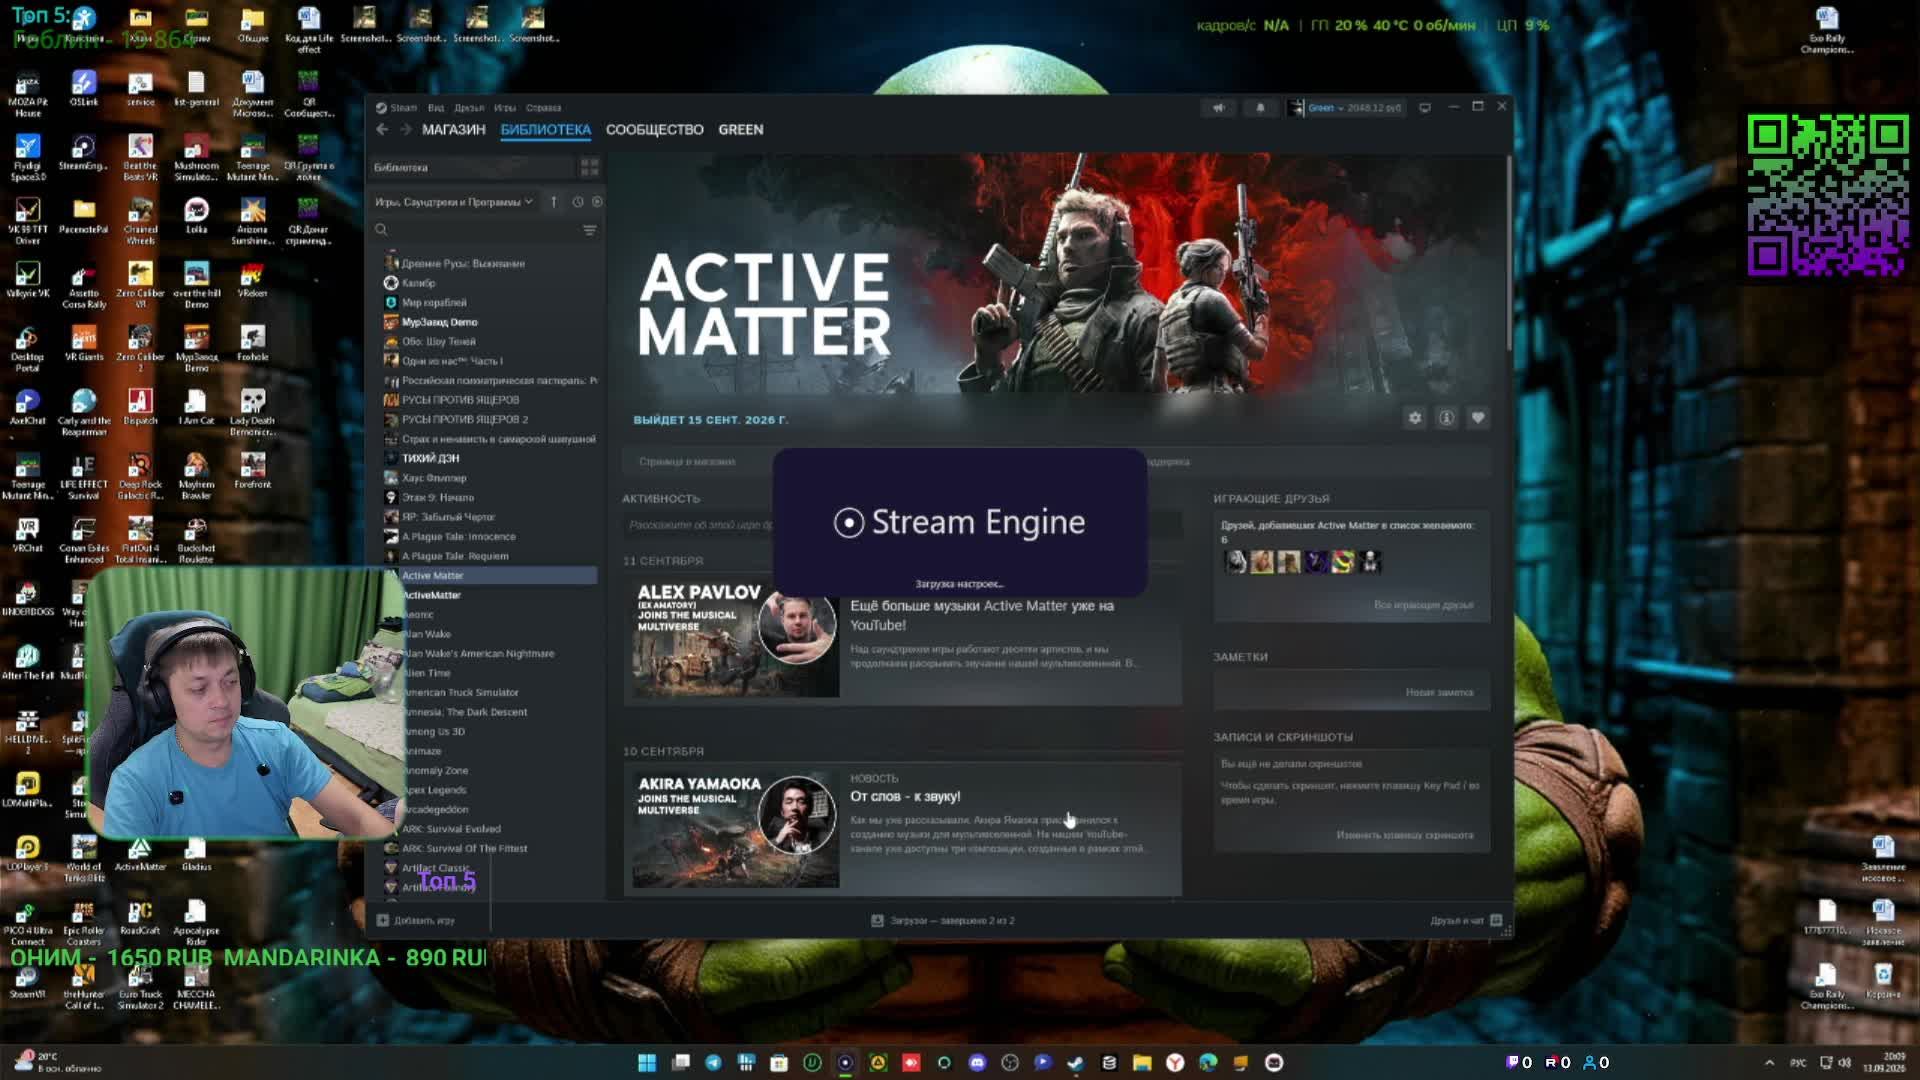Click the library search field
The image size is (1920, 1080).
tap(475, 230)
